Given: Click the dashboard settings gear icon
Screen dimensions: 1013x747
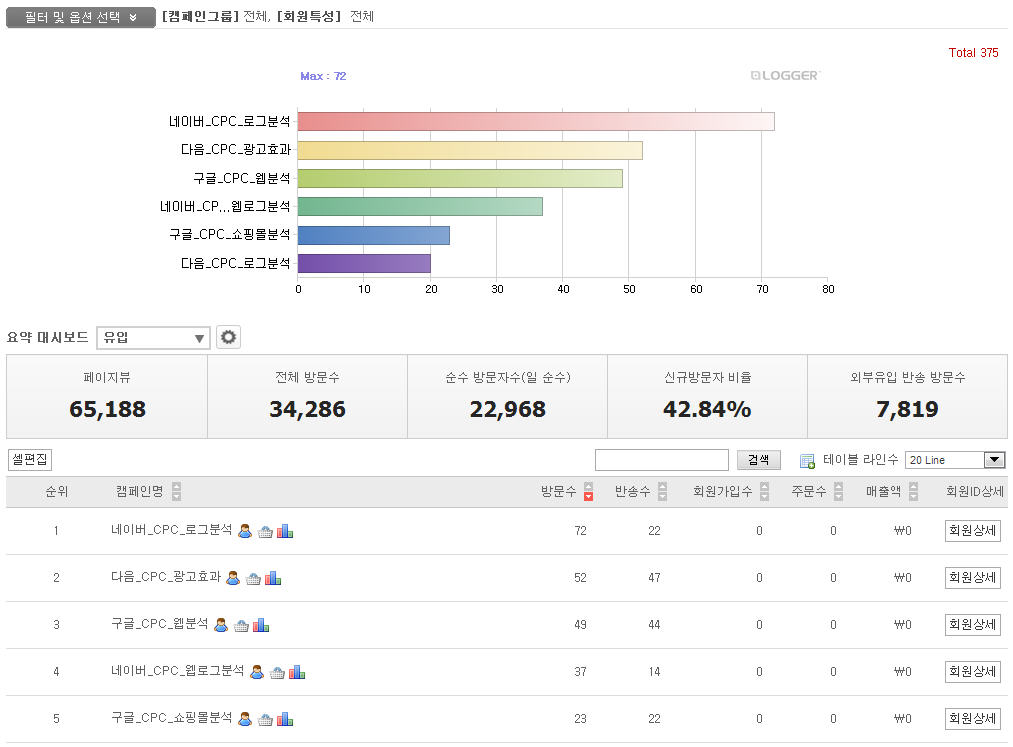Looking at the screenshot, I should 229,338.
